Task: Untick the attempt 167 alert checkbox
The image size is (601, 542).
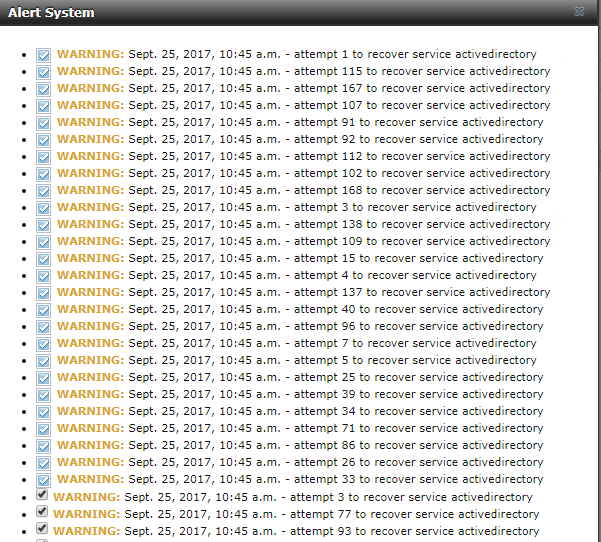Action: 43,89
